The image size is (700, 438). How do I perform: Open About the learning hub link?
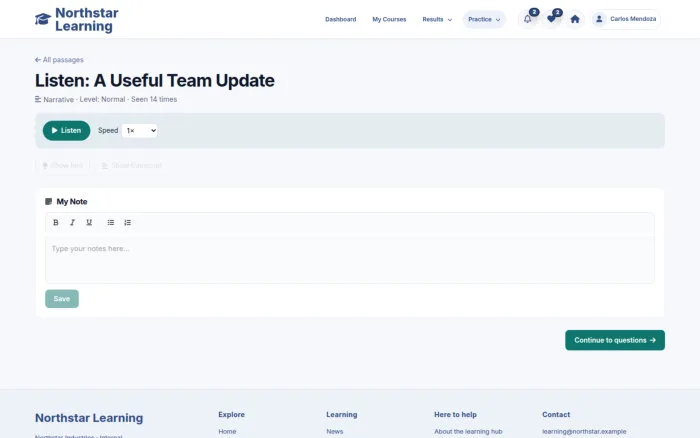coord(468,431)
